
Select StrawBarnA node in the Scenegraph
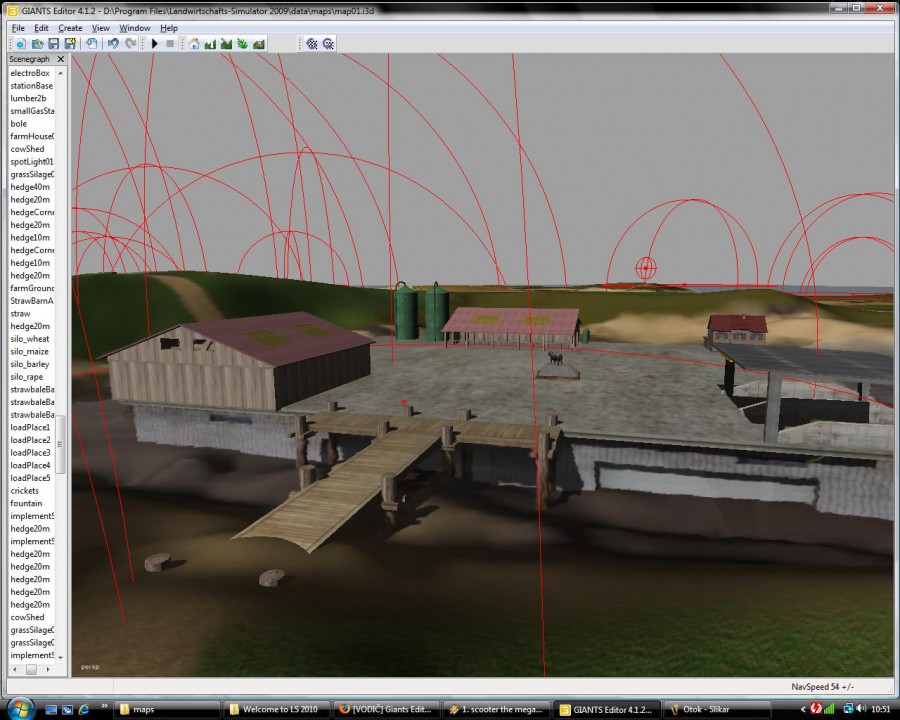click(x=32, y=300)
